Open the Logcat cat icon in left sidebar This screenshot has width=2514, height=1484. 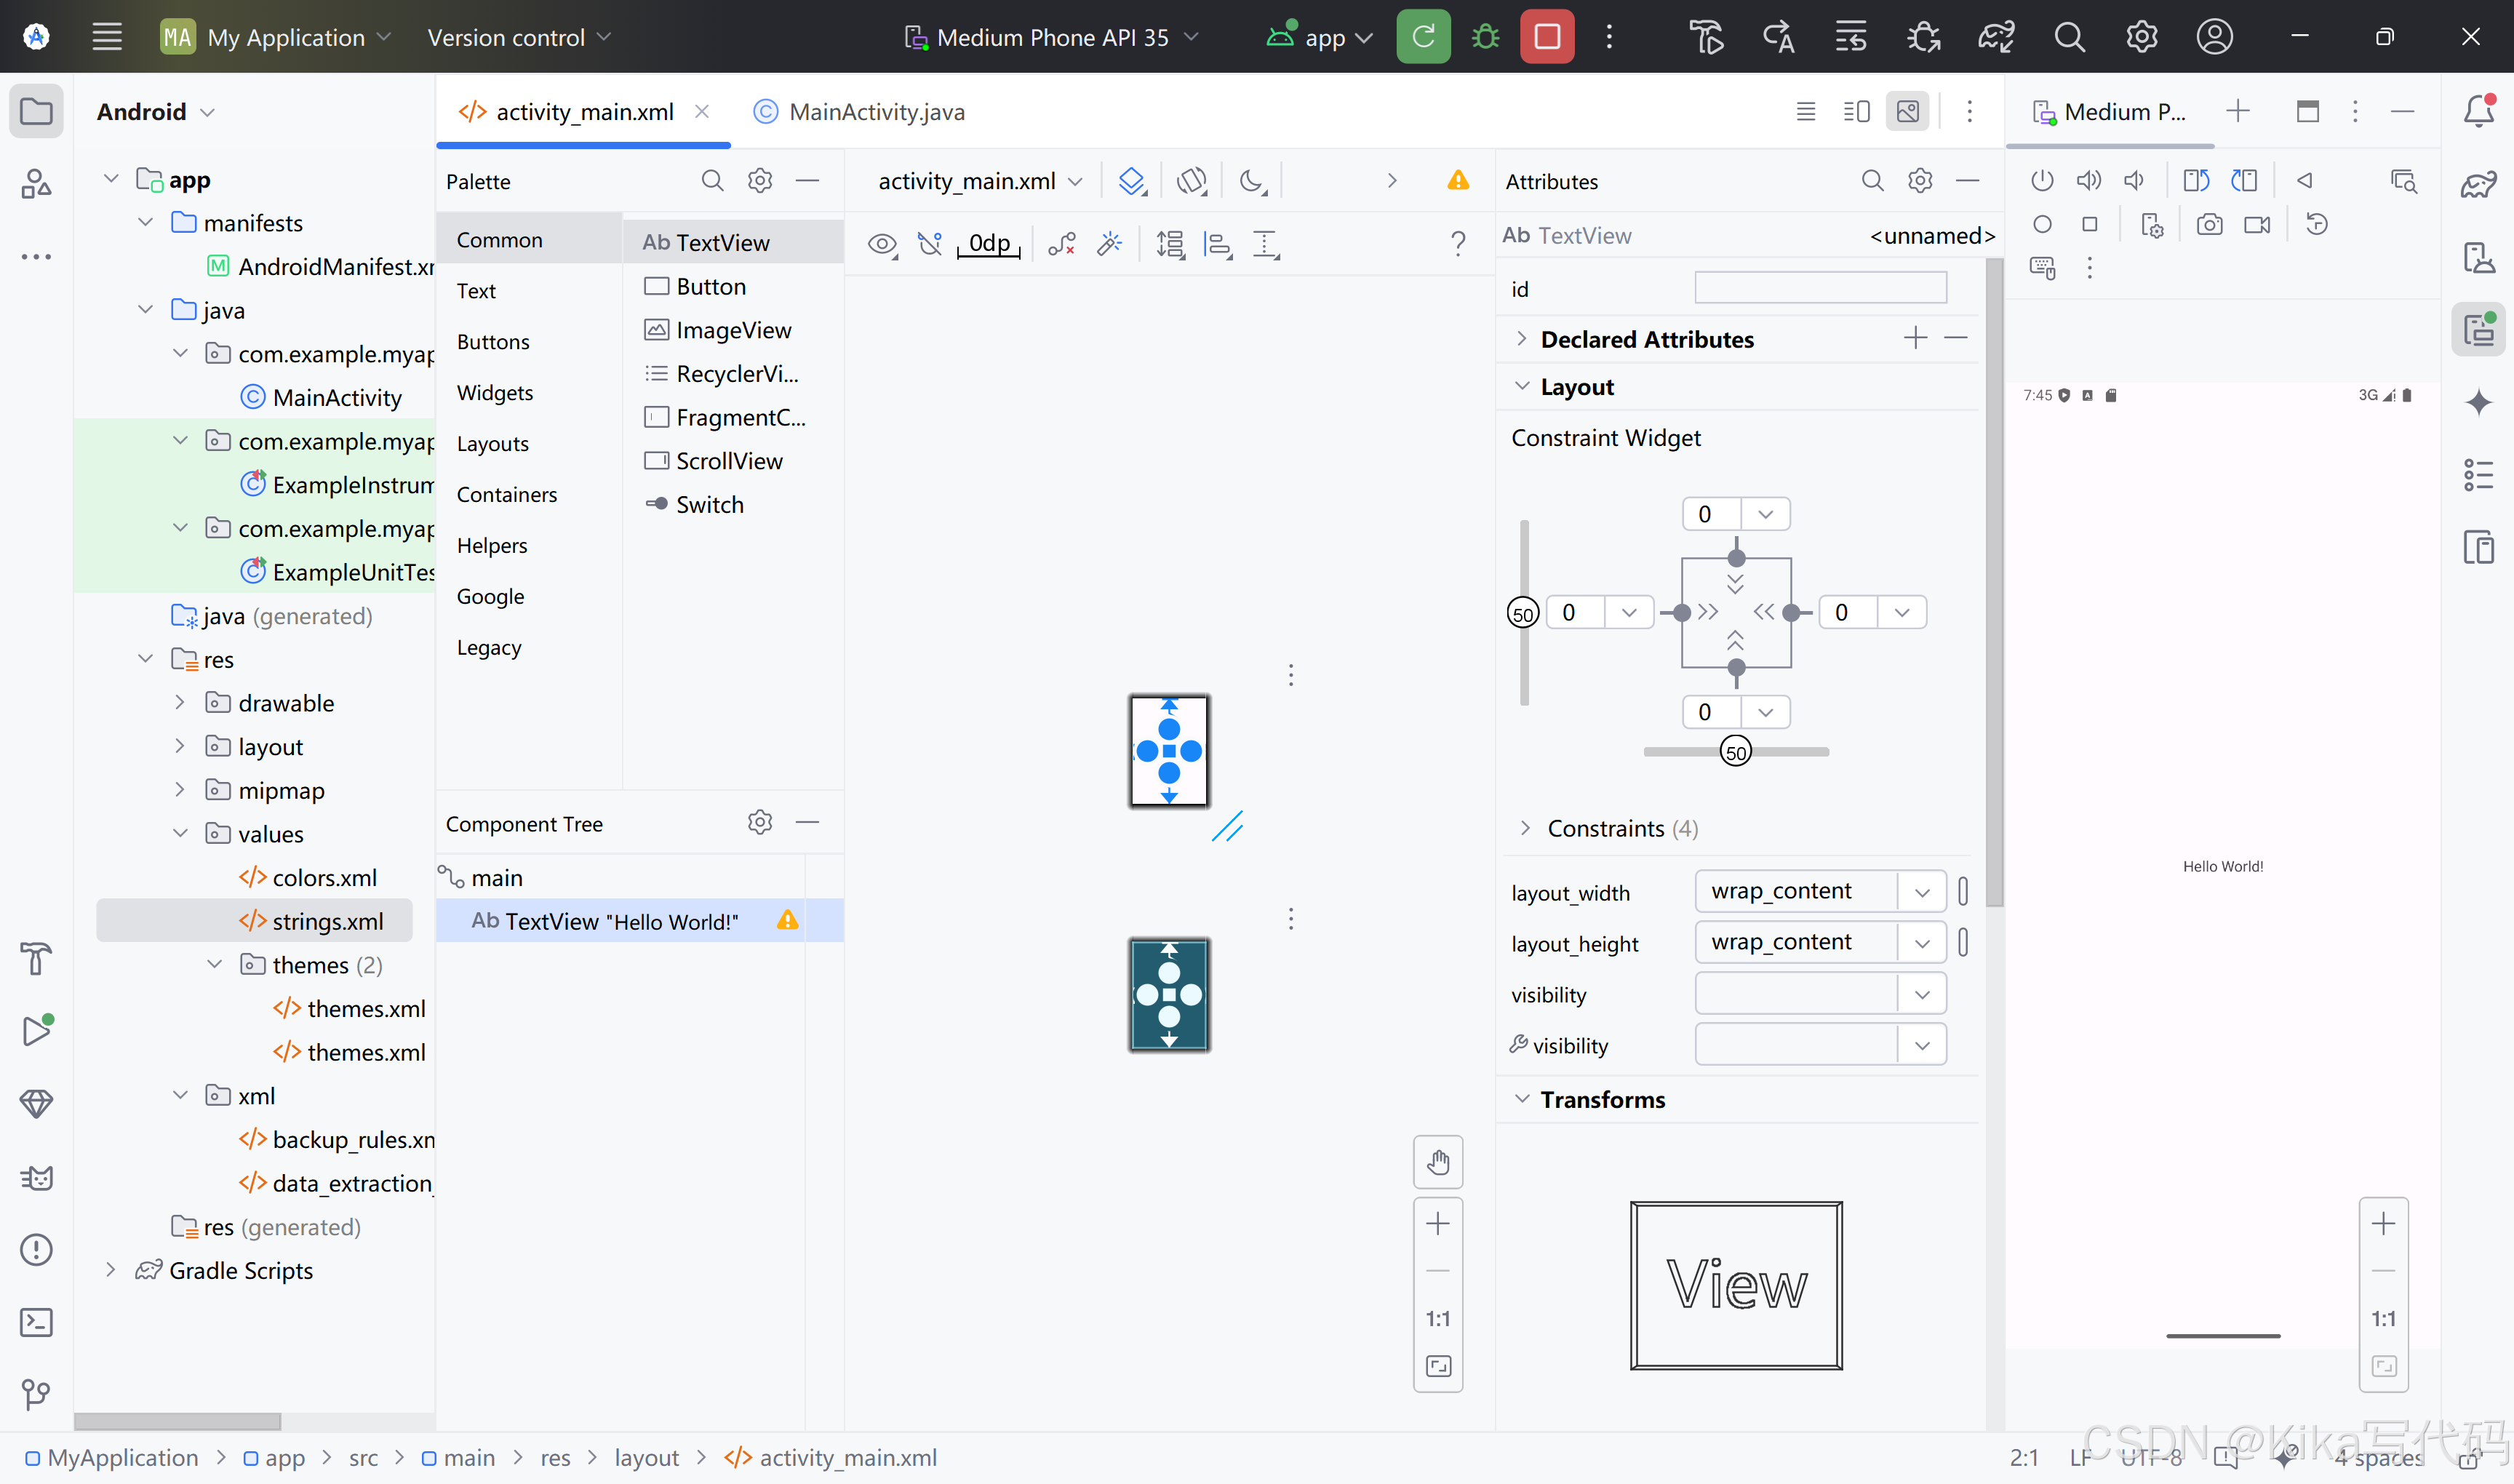point(36,1177)
